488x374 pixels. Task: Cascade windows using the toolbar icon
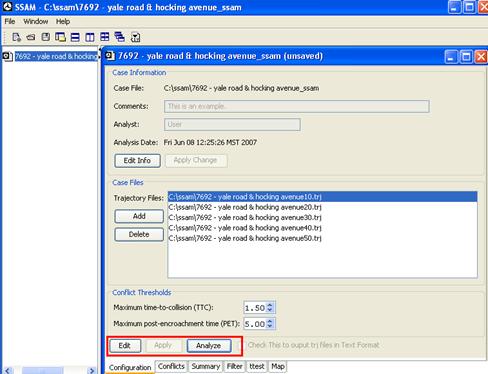pos(119,37)
